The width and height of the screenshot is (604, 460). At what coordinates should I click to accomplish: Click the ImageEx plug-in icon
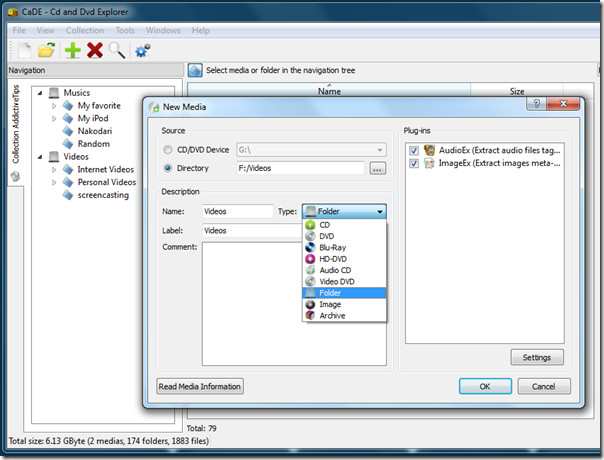pyautogui.click(x=429, y=163)
